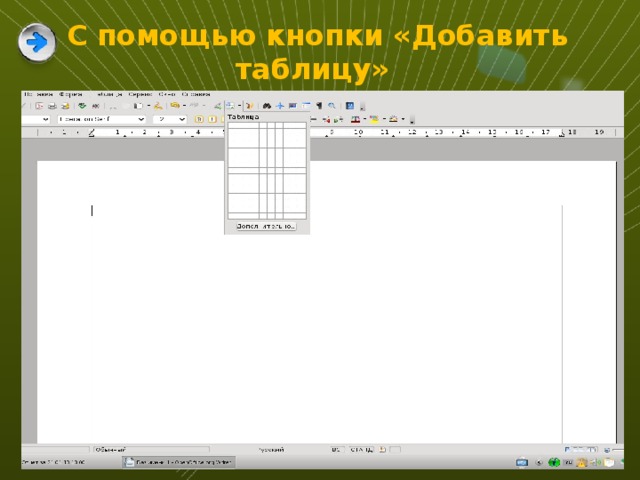Toggle the ABC auto spellcheck icon
Viewport: 640px width, 480px height.
click(96, 106)
